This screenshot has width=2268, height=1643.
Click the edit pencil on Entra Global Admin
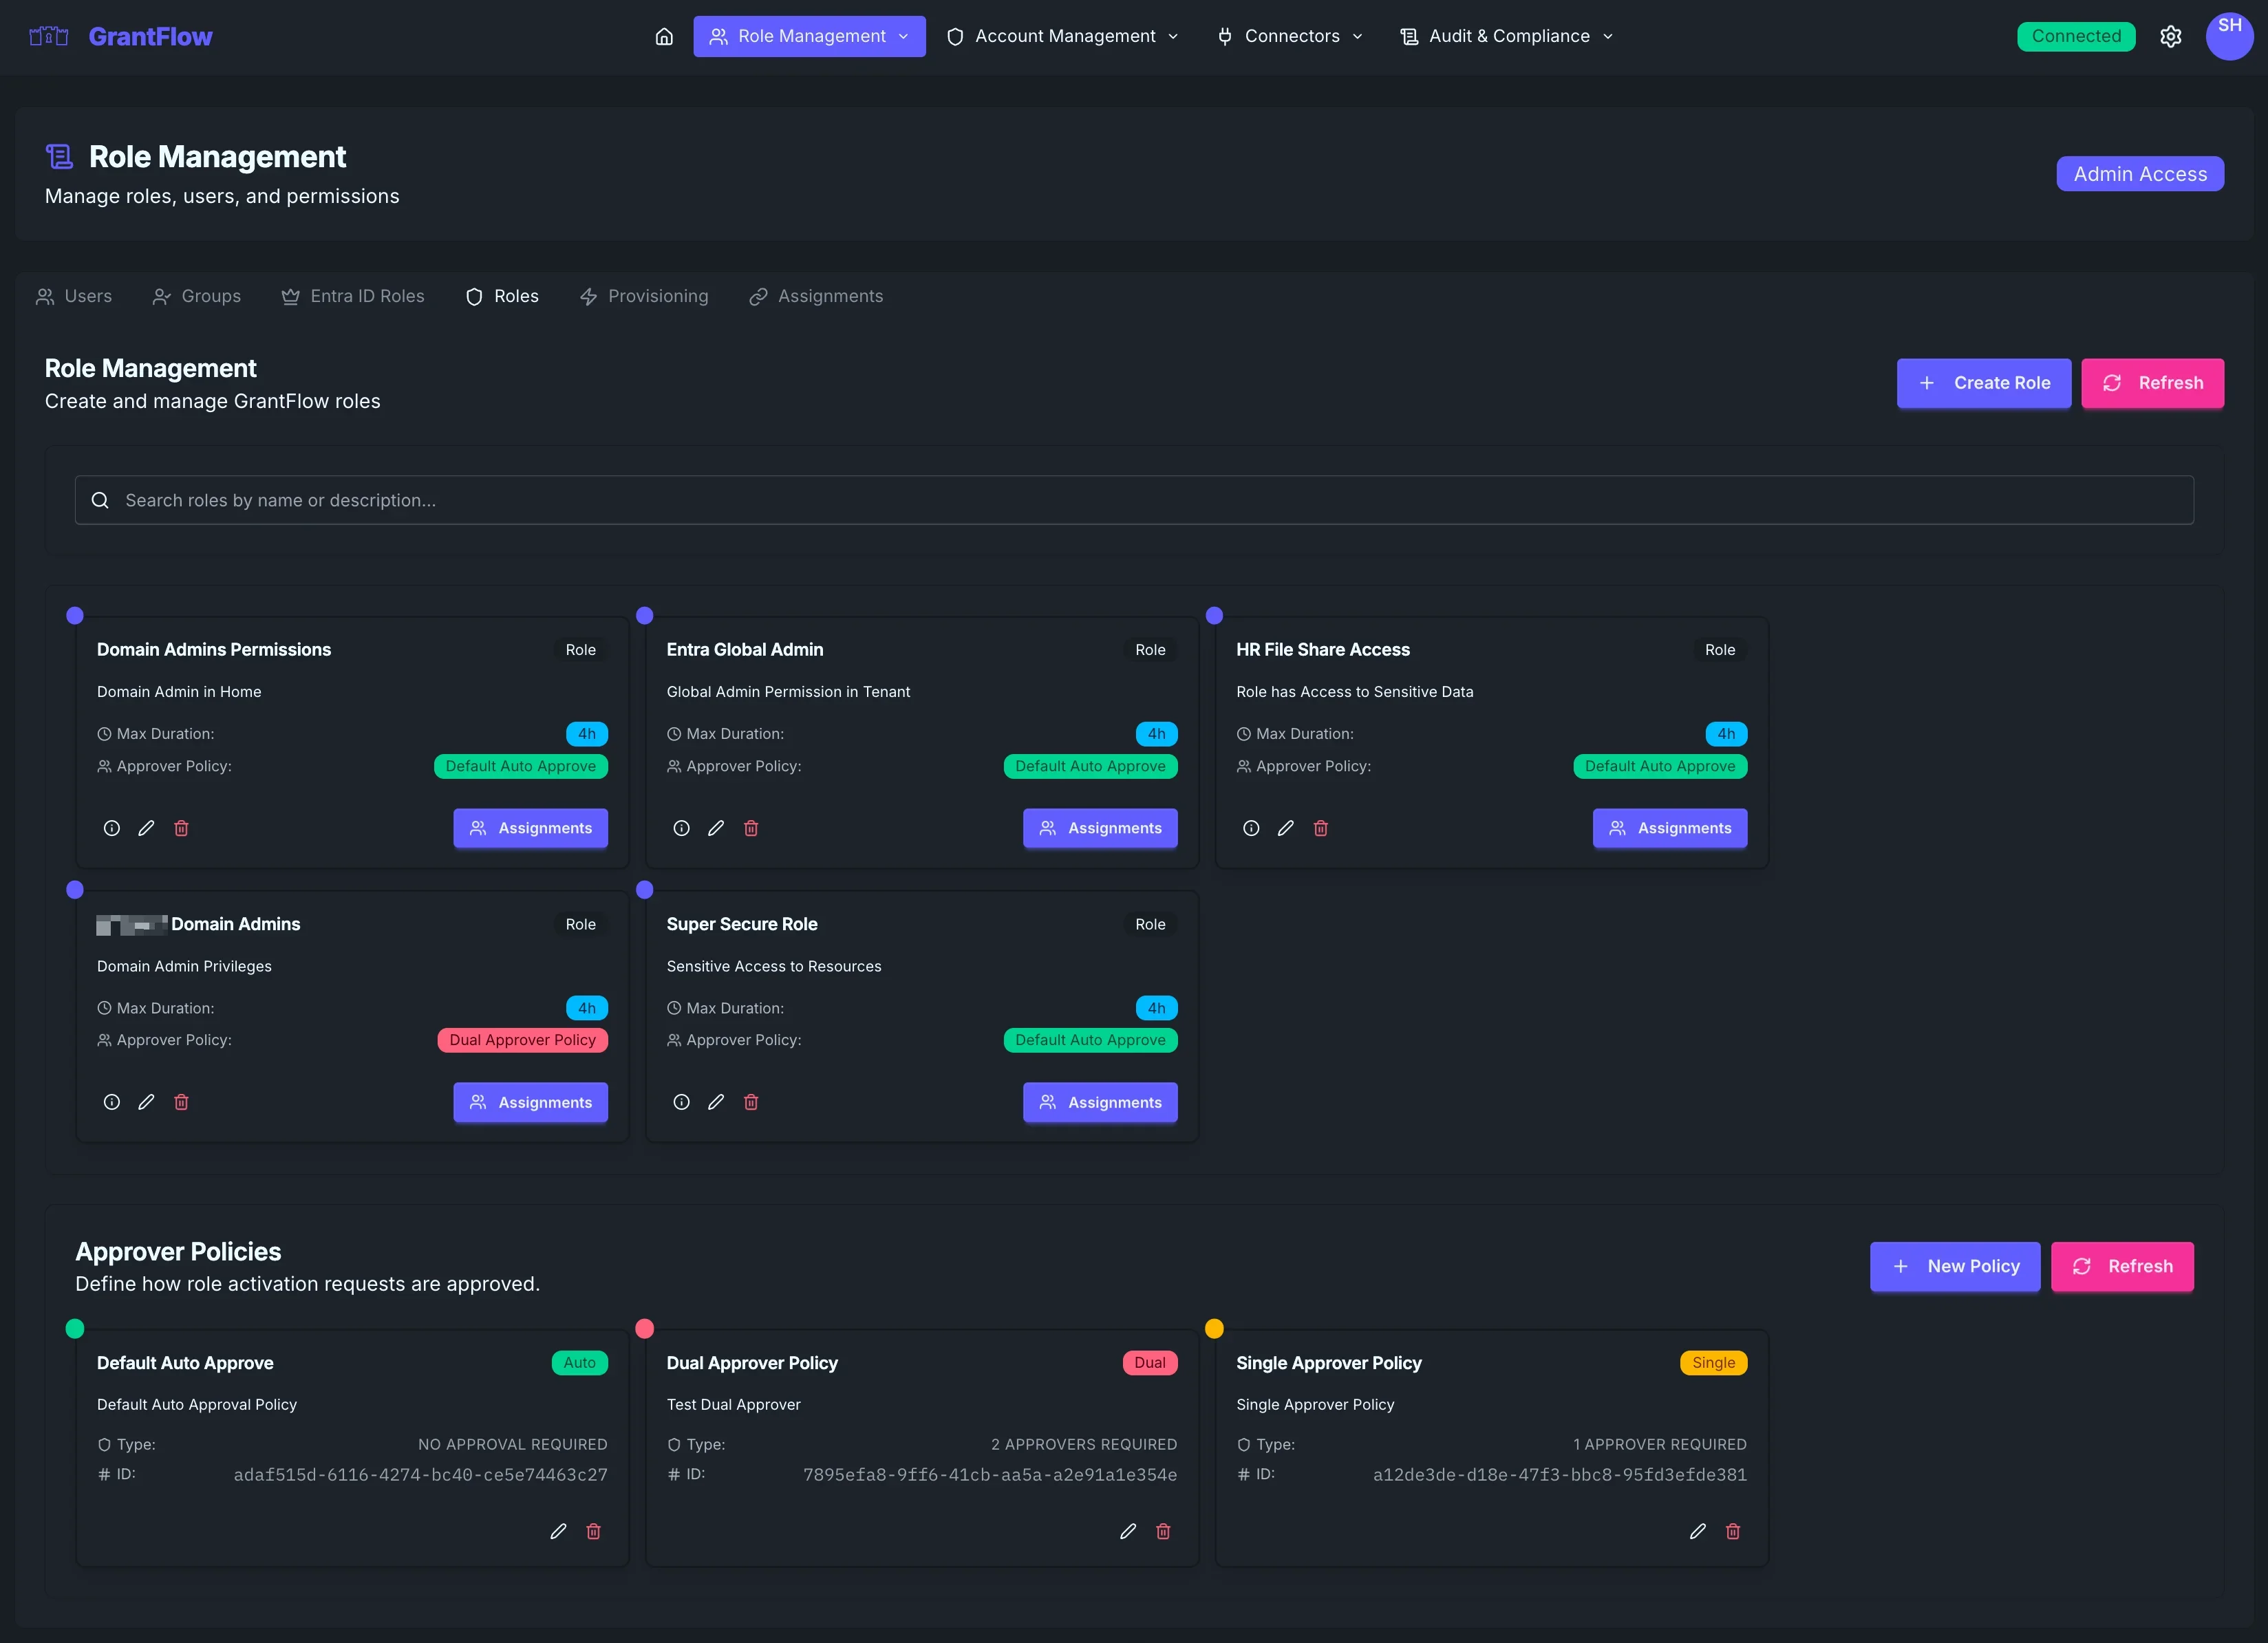(716, 828)
